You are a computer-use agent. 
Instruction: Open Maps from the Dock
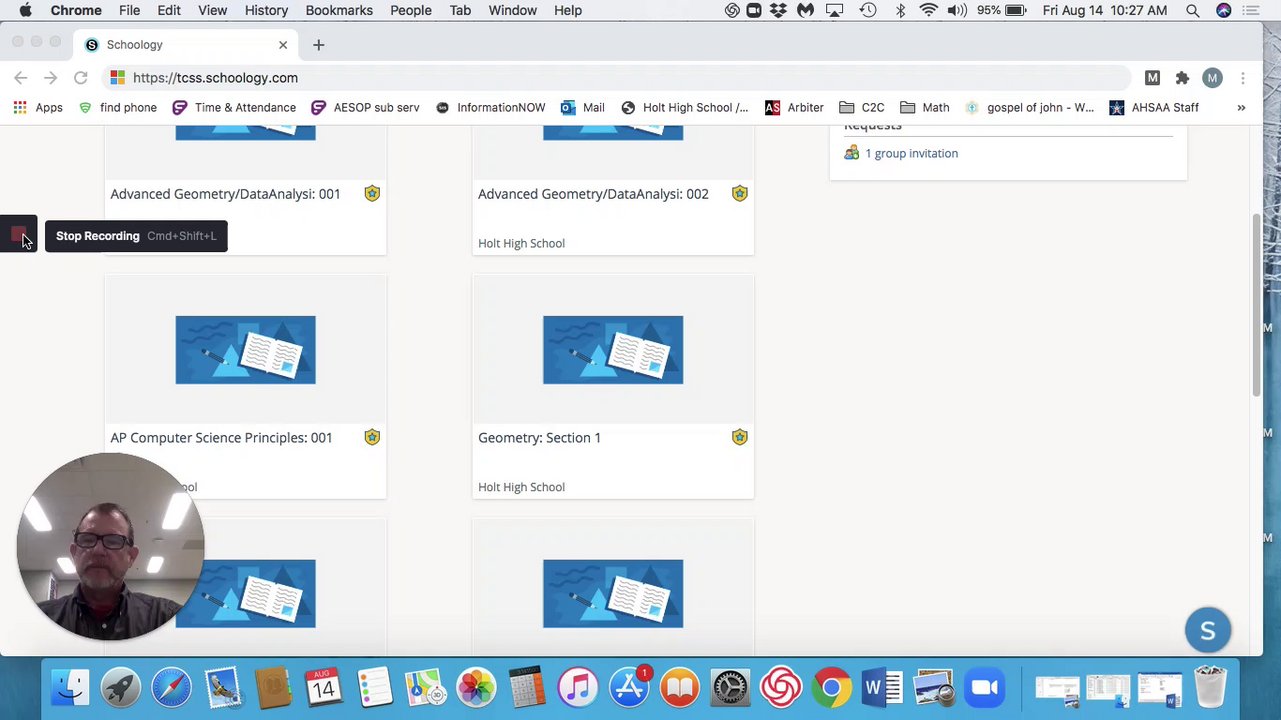pyautogui.click(x=425, y=688)
